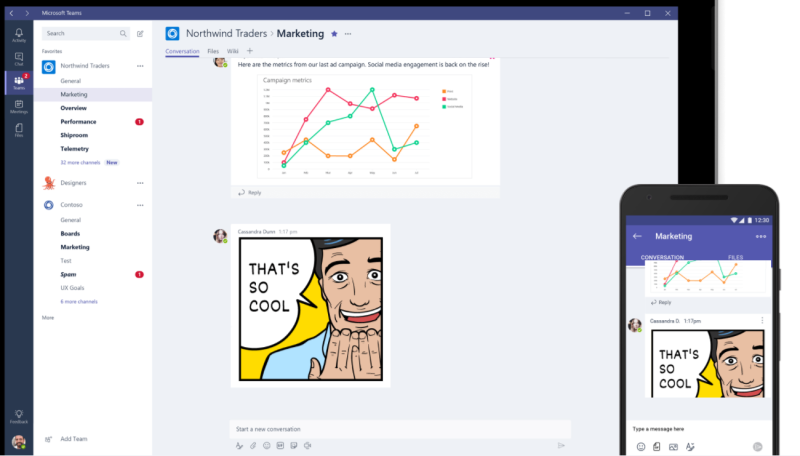Open the sticker picker in compose bar
The height and width of the screenshot is (456, 800).
[x=294, y=445]
